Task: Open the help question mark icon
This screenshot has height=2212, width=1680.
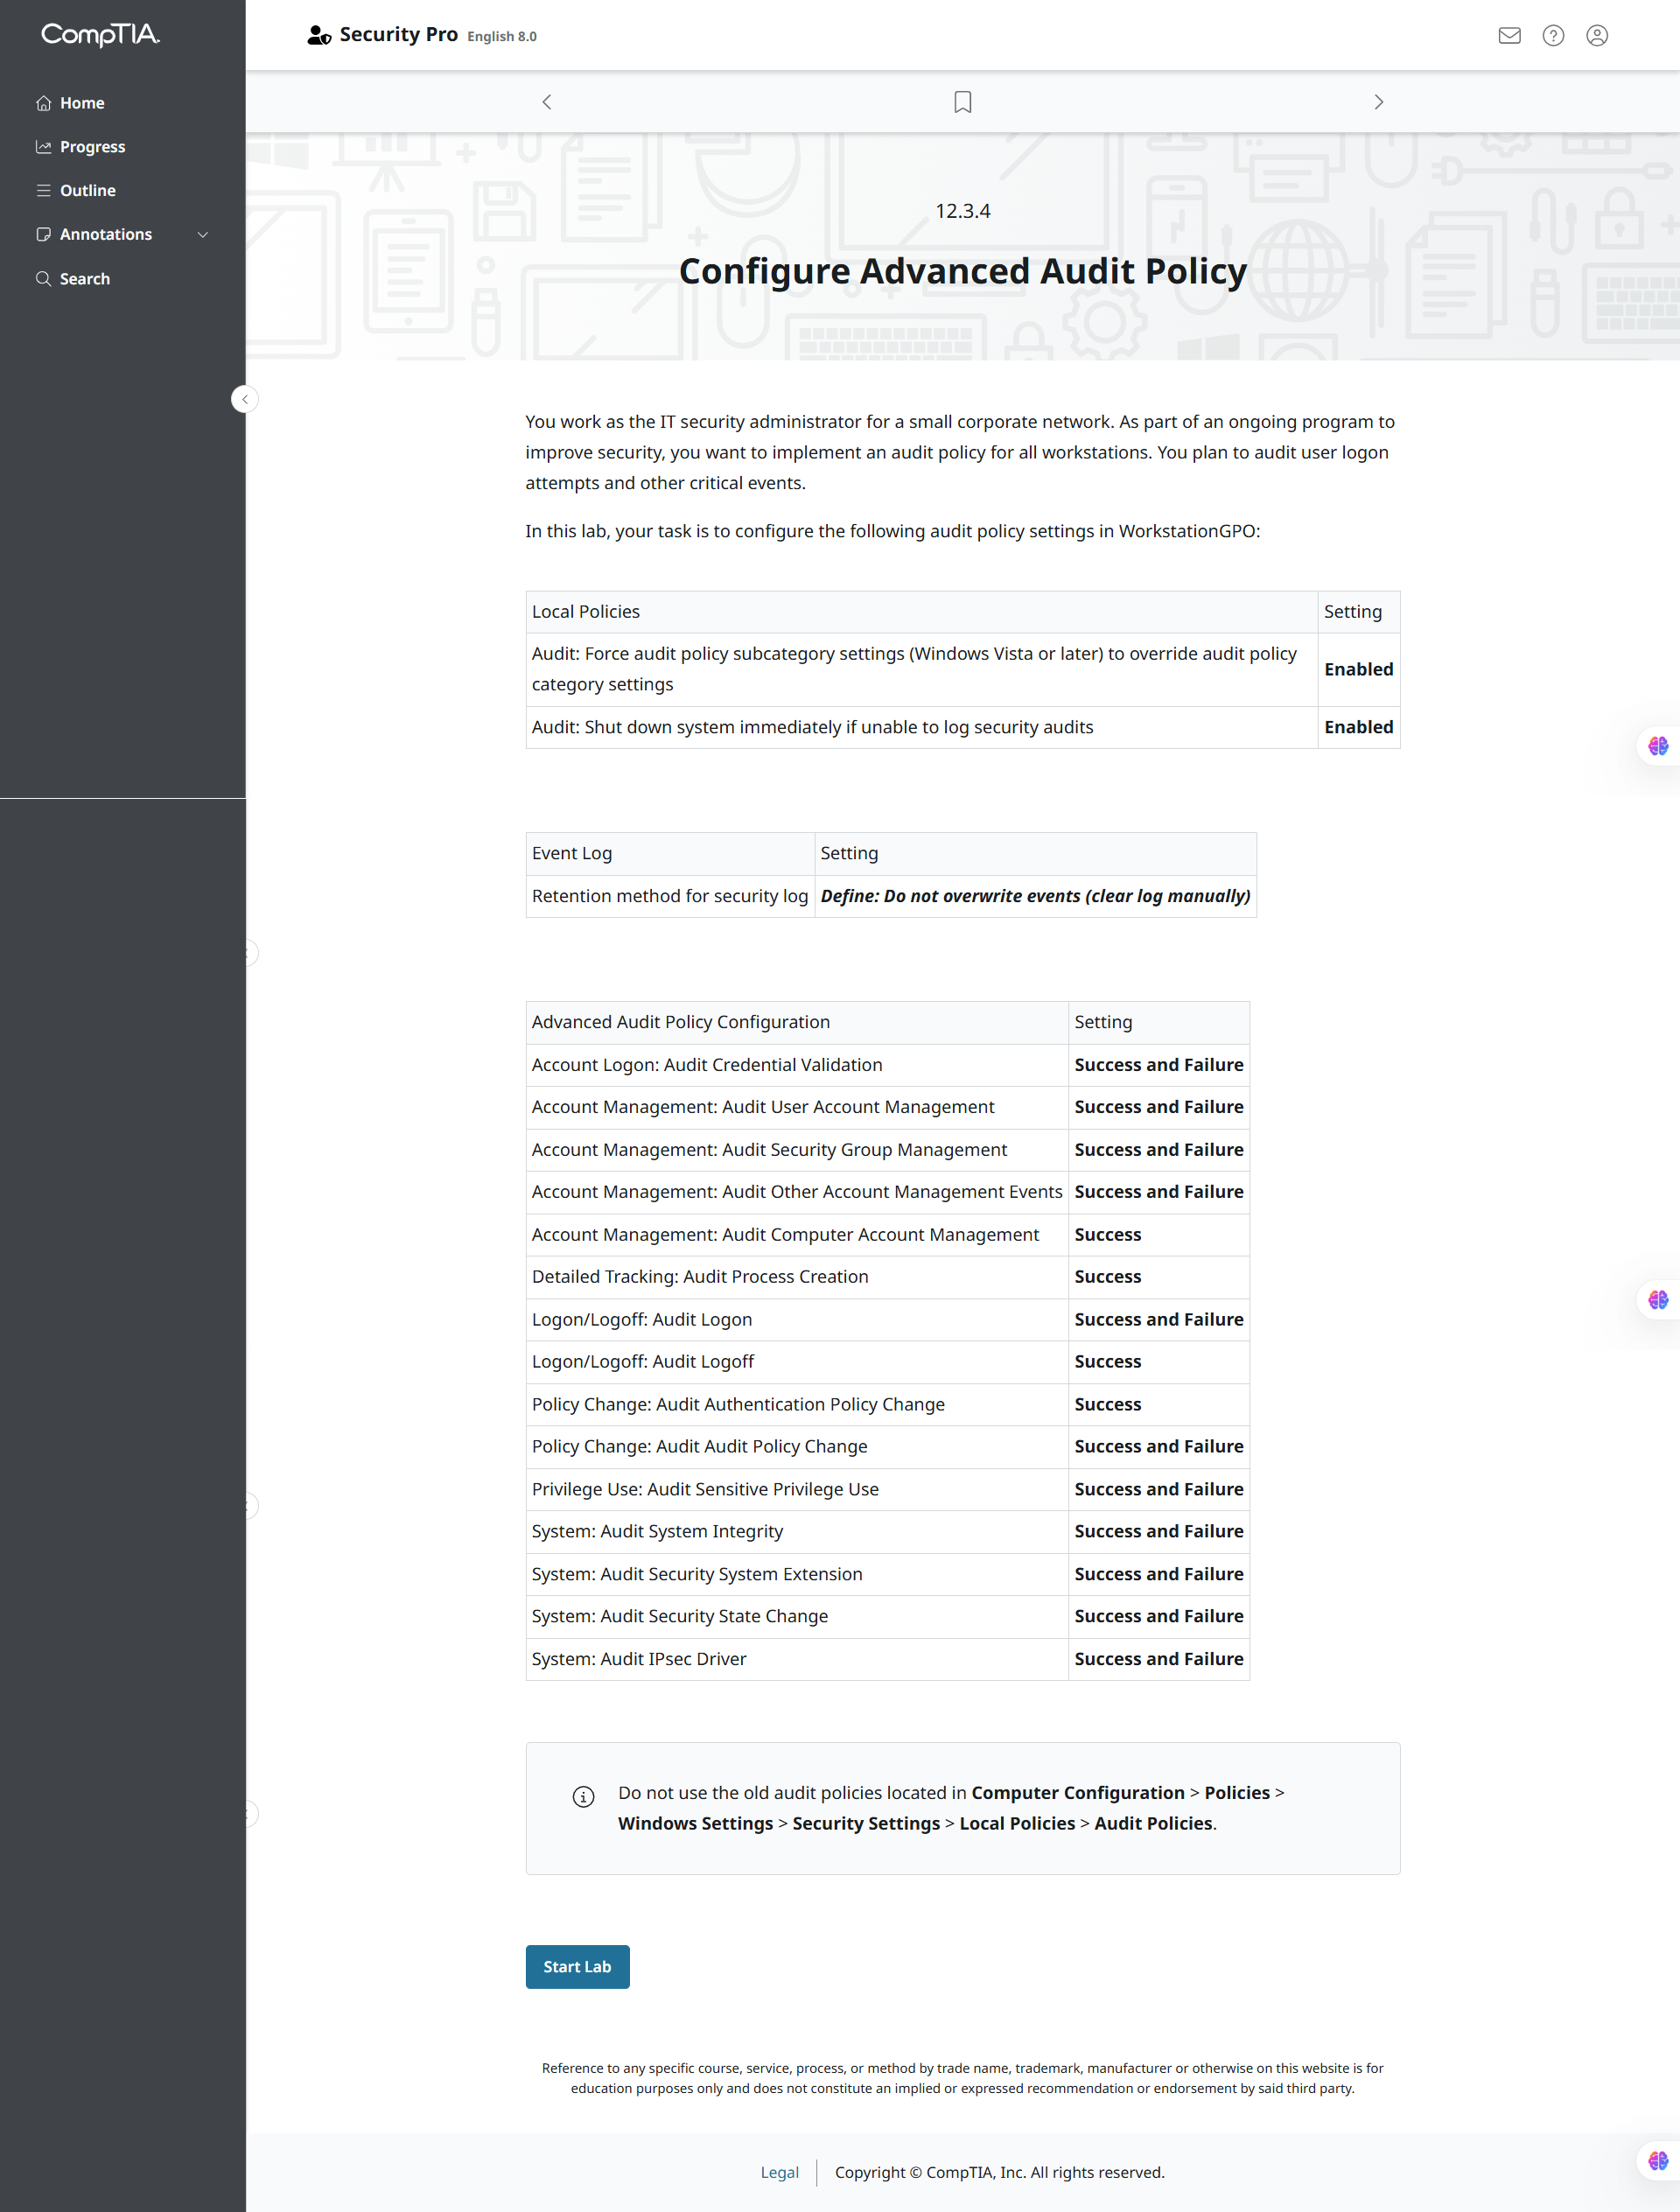Action: (1553, 36)
